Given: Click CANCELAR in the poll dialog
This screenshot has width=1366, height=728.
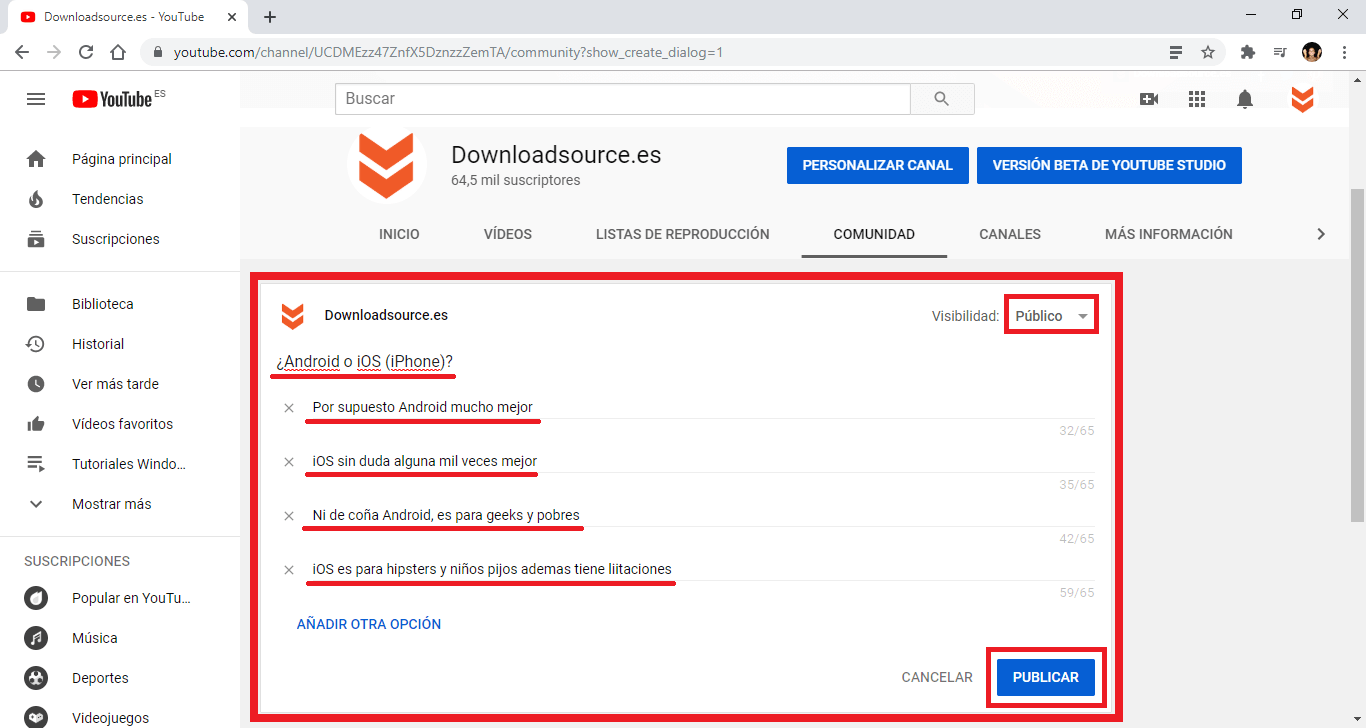Looking at the screenshot, I should coord(937,677).
